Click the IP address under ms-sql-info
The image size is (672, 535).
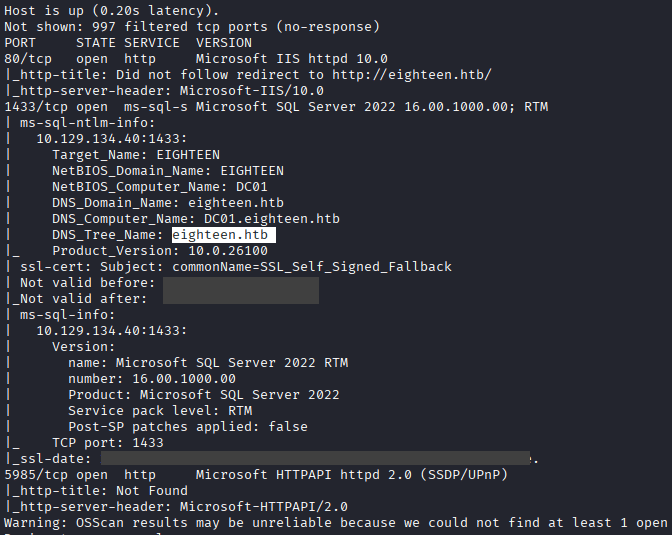coord(111,331)
